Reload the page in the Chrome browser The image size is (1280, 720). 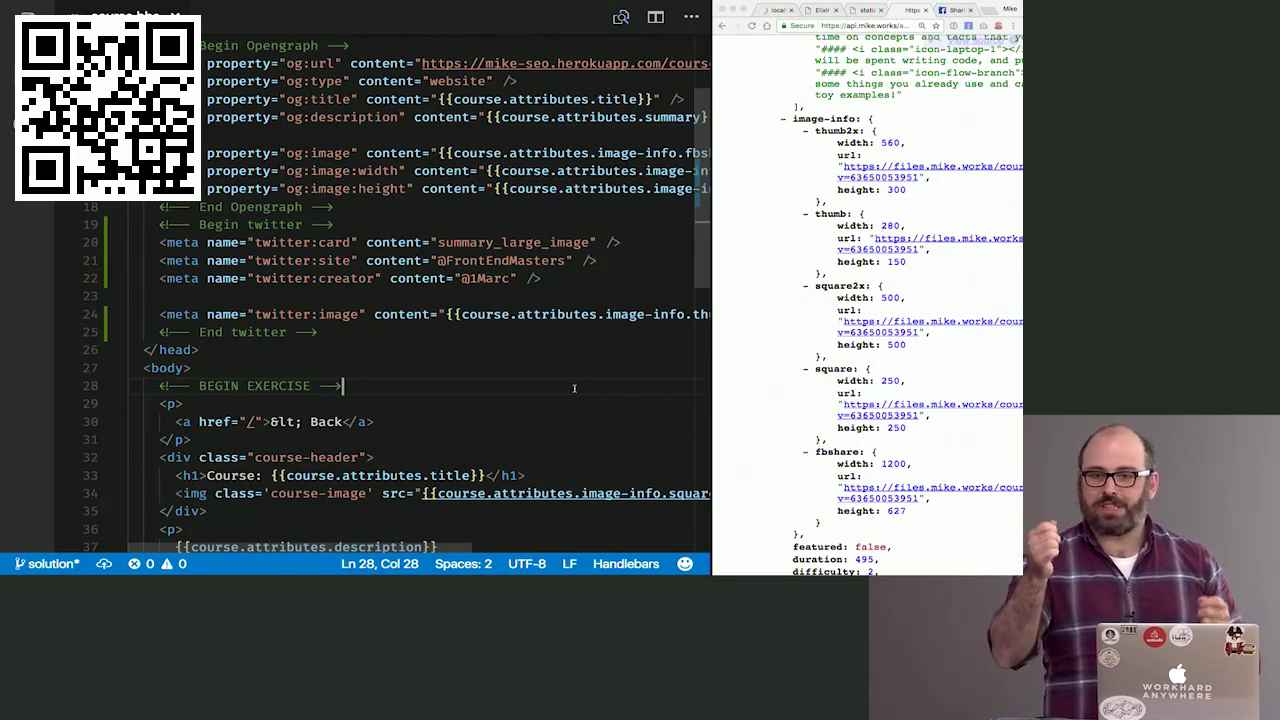coord(752,26)
